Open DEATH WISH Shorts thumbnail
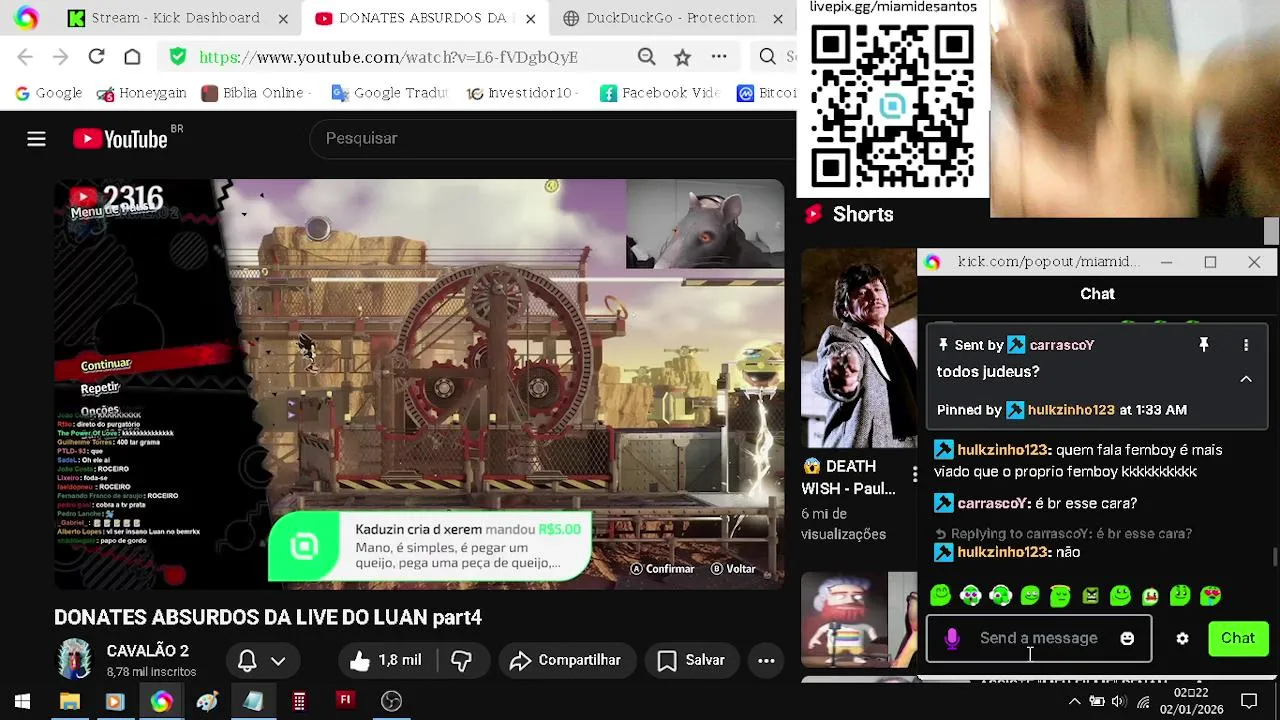Screen dimensions: 1280x720 (x=859, y=348)
